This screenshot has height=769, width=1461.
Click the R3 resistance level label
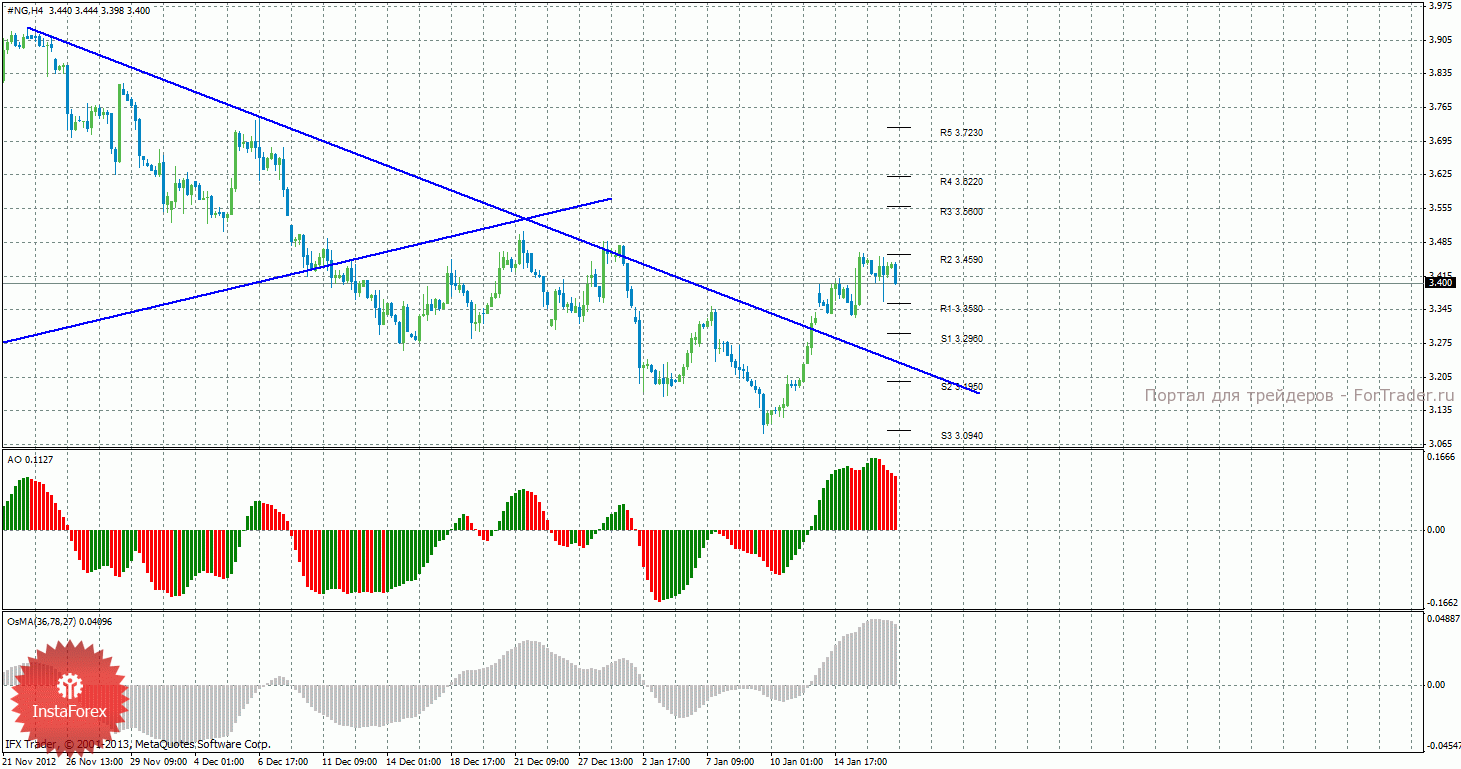pyautogui.click(x=961, y=212)
